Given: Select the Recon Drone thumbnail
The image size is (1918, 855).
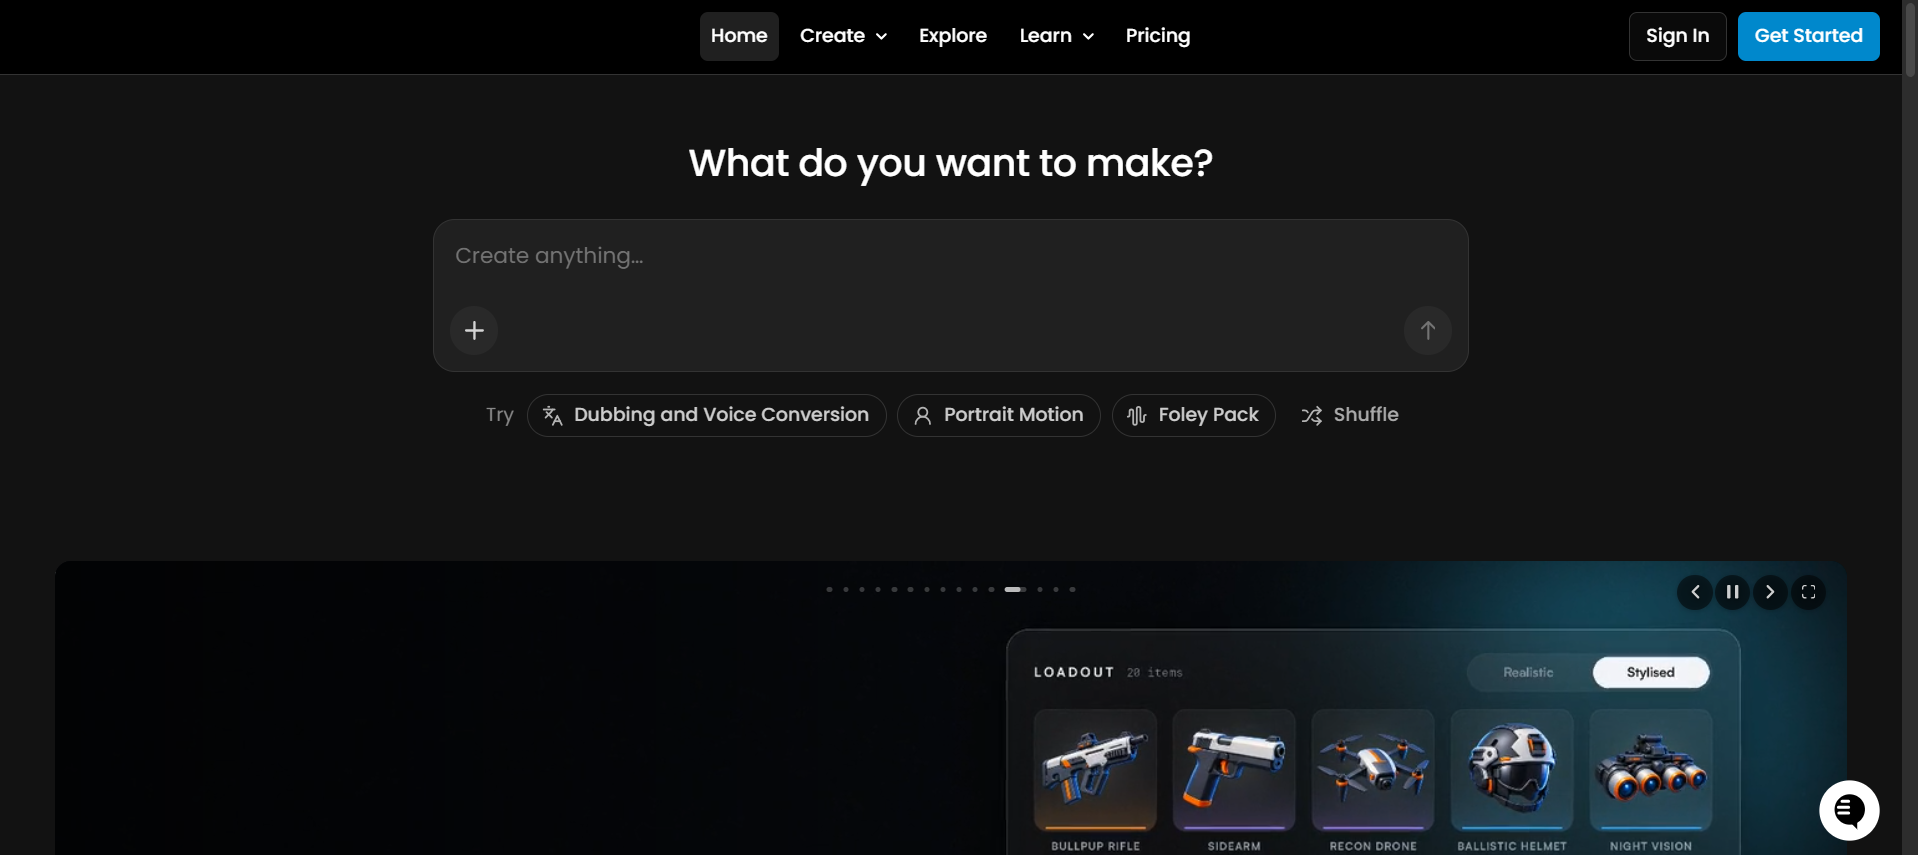Looking at the screenshot, I should point(1373,770).
